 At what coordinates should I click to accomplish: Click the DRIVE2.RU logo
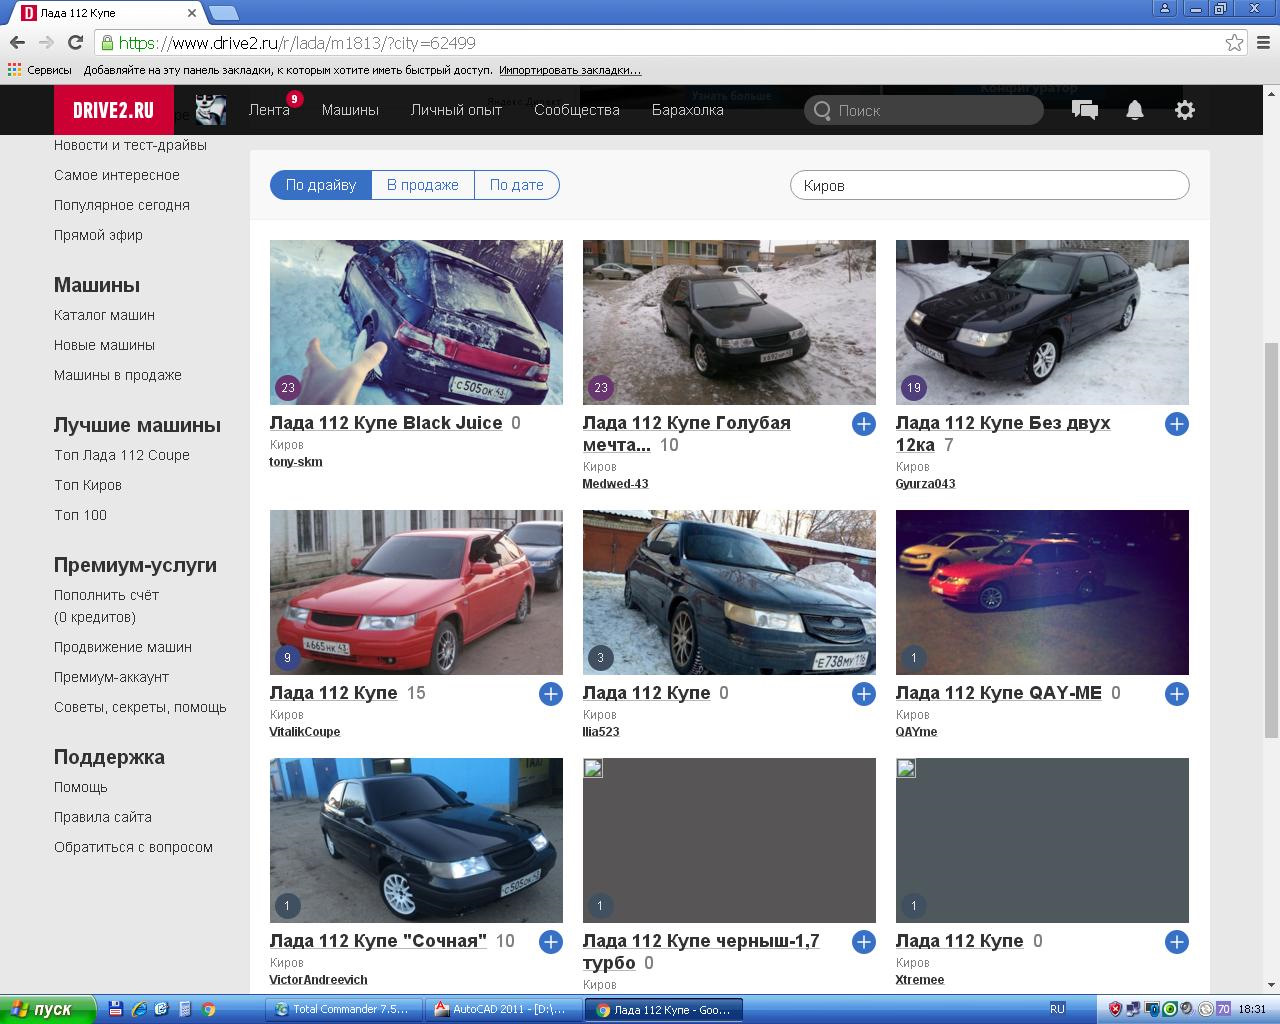click(x=114, y=110)
